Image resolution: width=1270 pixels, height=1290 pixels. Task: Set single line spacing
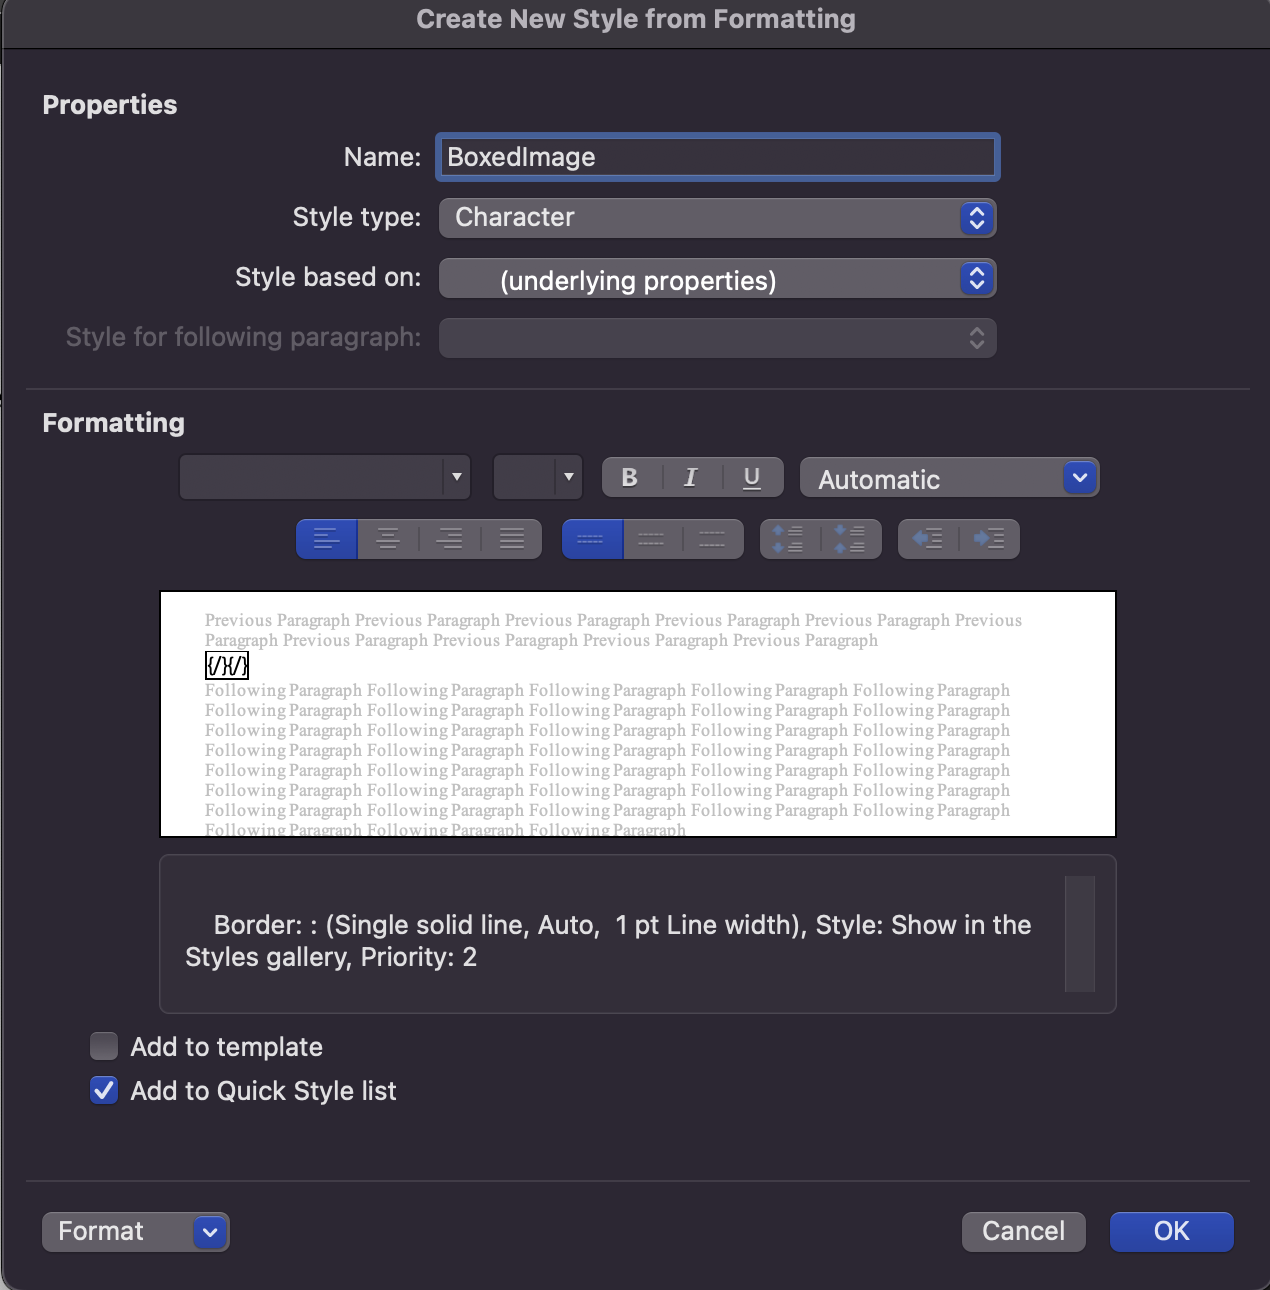591,539
